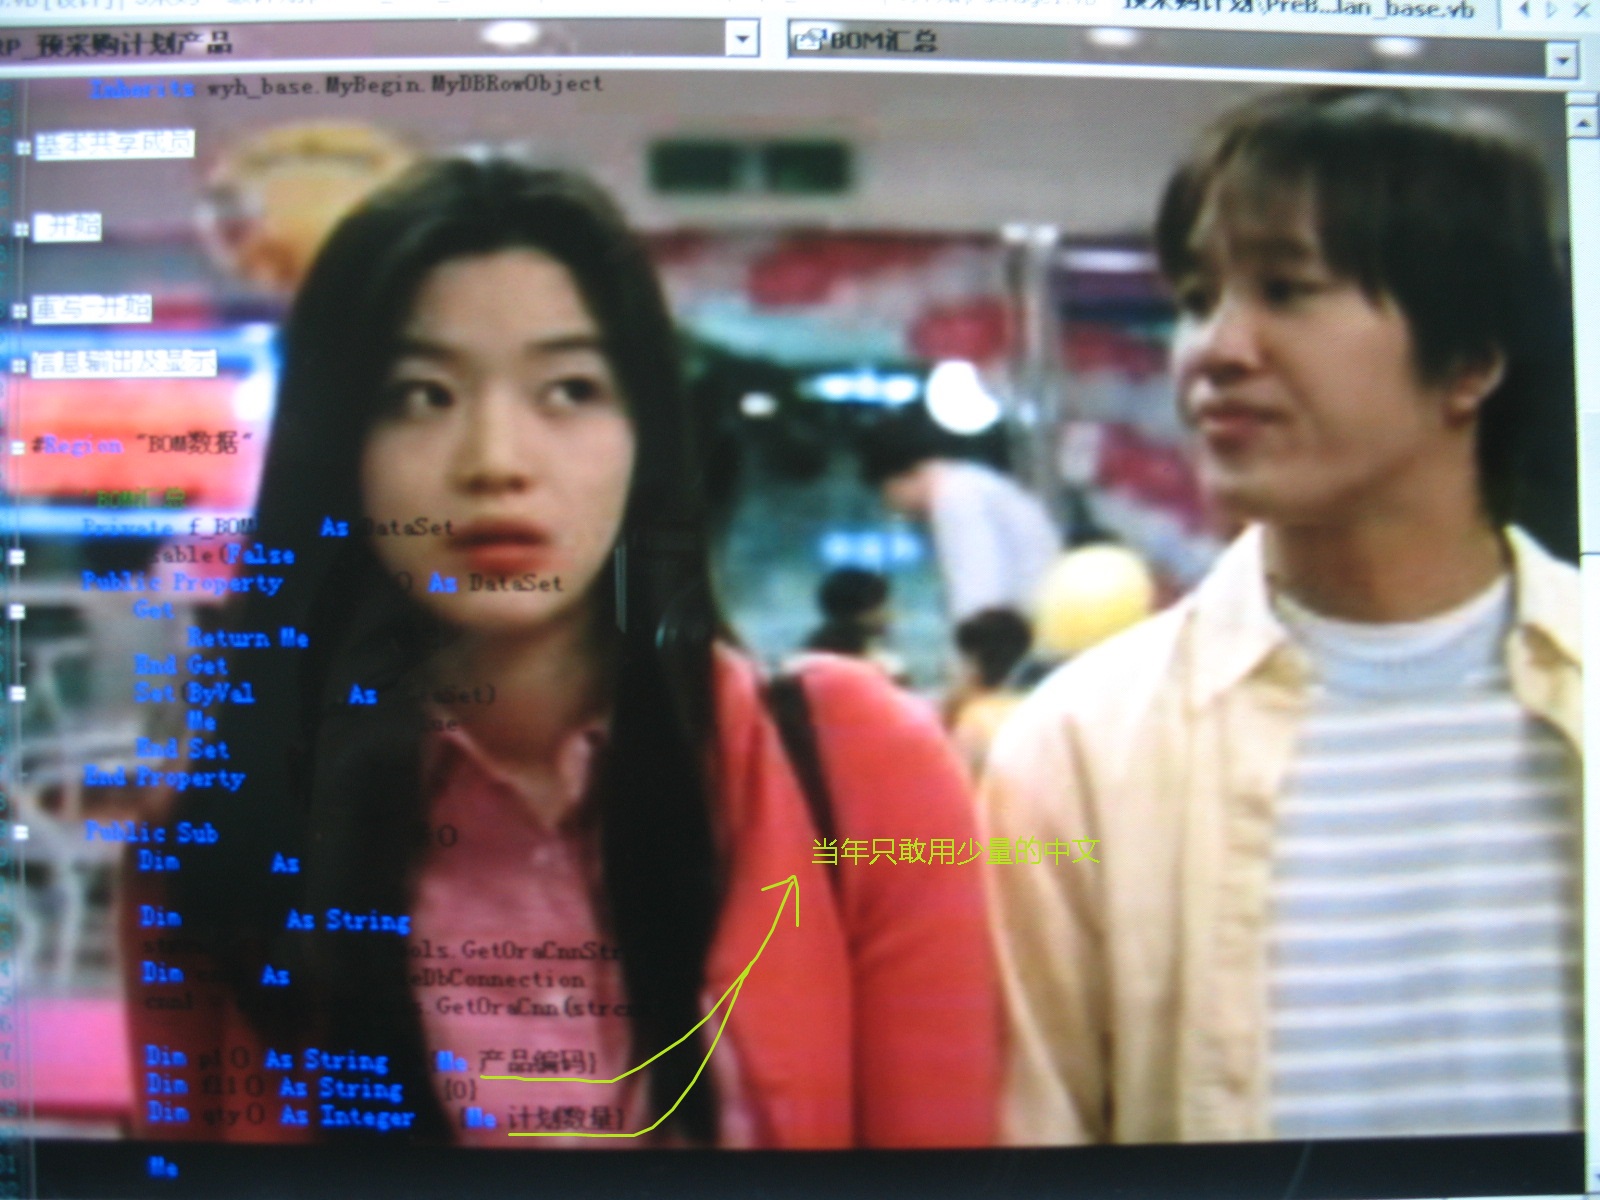Click the "End Set" line
1600x1200 pixels.
coord(182,748)
